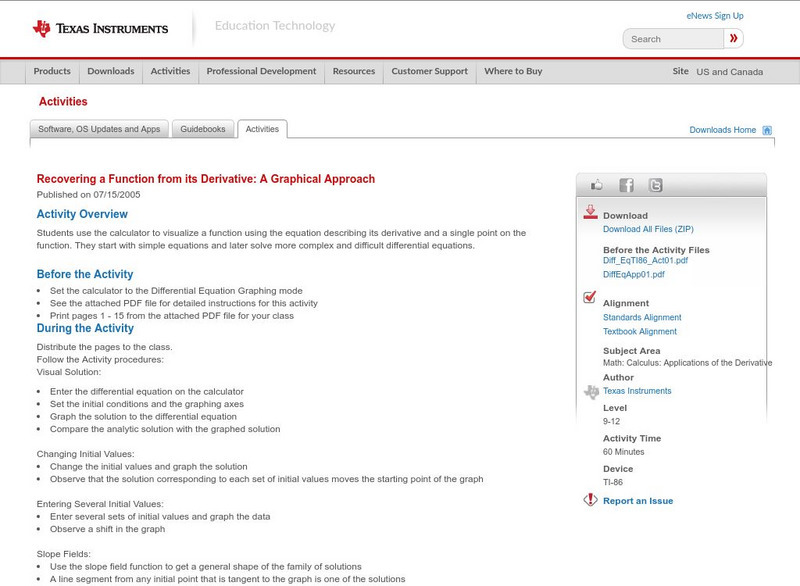Click the Texas Instruments author icon
Viewport: 800px width, 586px height.
[591, 392]
